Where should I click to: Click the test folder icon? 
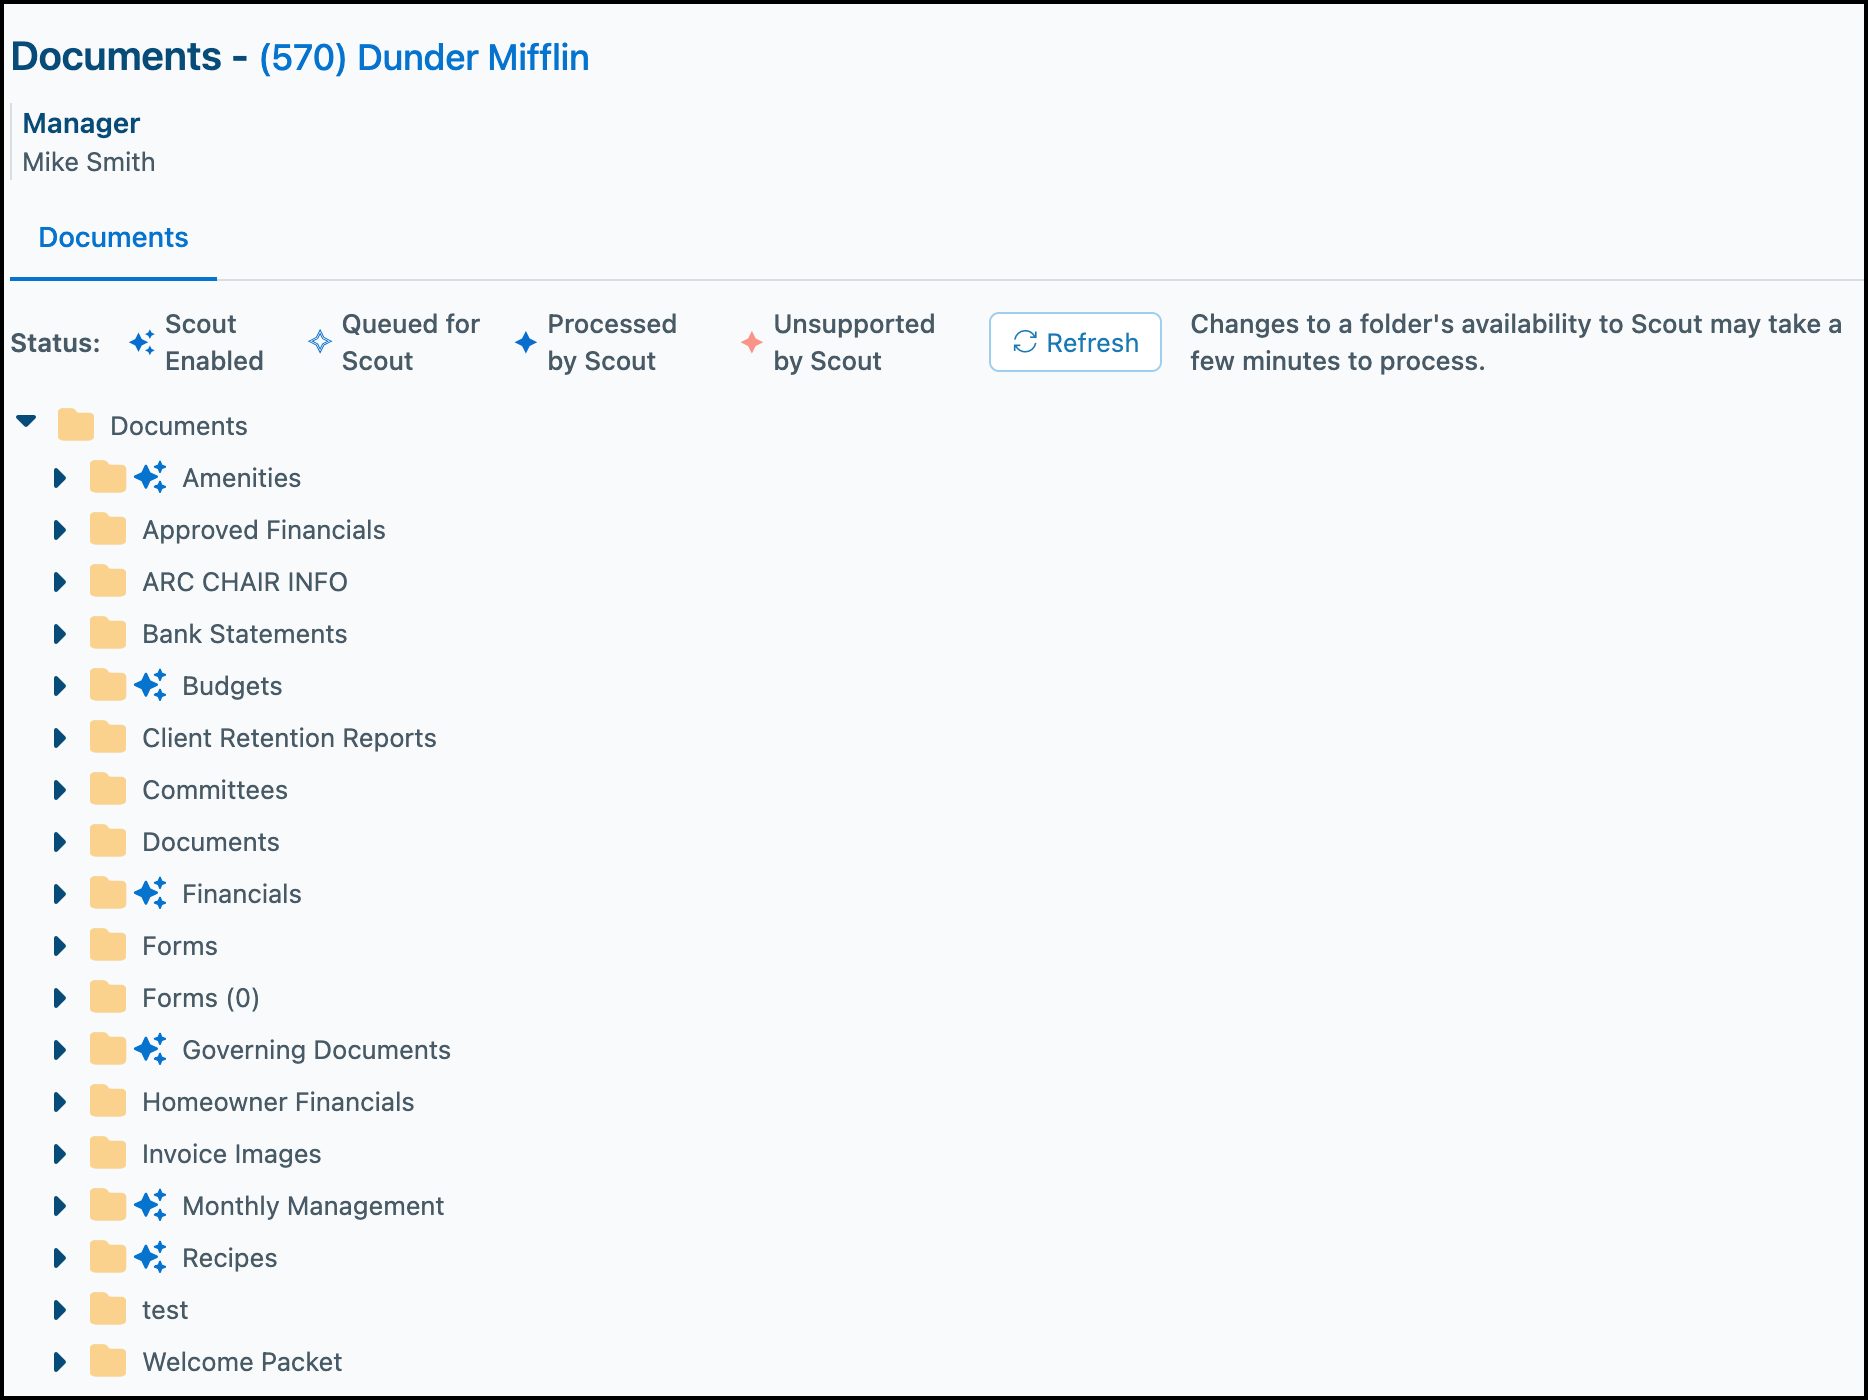(108, 1309)
